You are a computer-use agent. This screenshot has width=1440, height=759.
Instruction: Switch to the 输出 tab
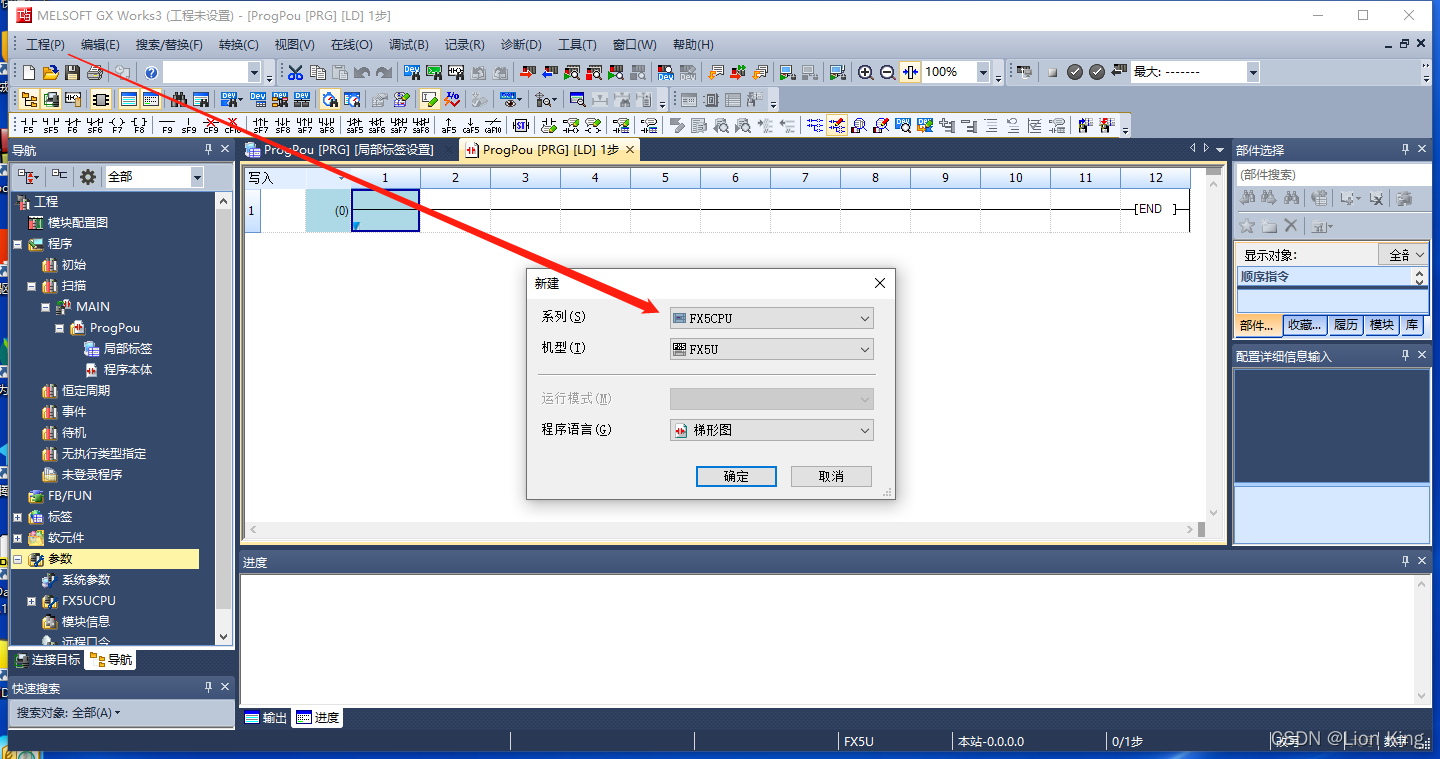point(266,718)
